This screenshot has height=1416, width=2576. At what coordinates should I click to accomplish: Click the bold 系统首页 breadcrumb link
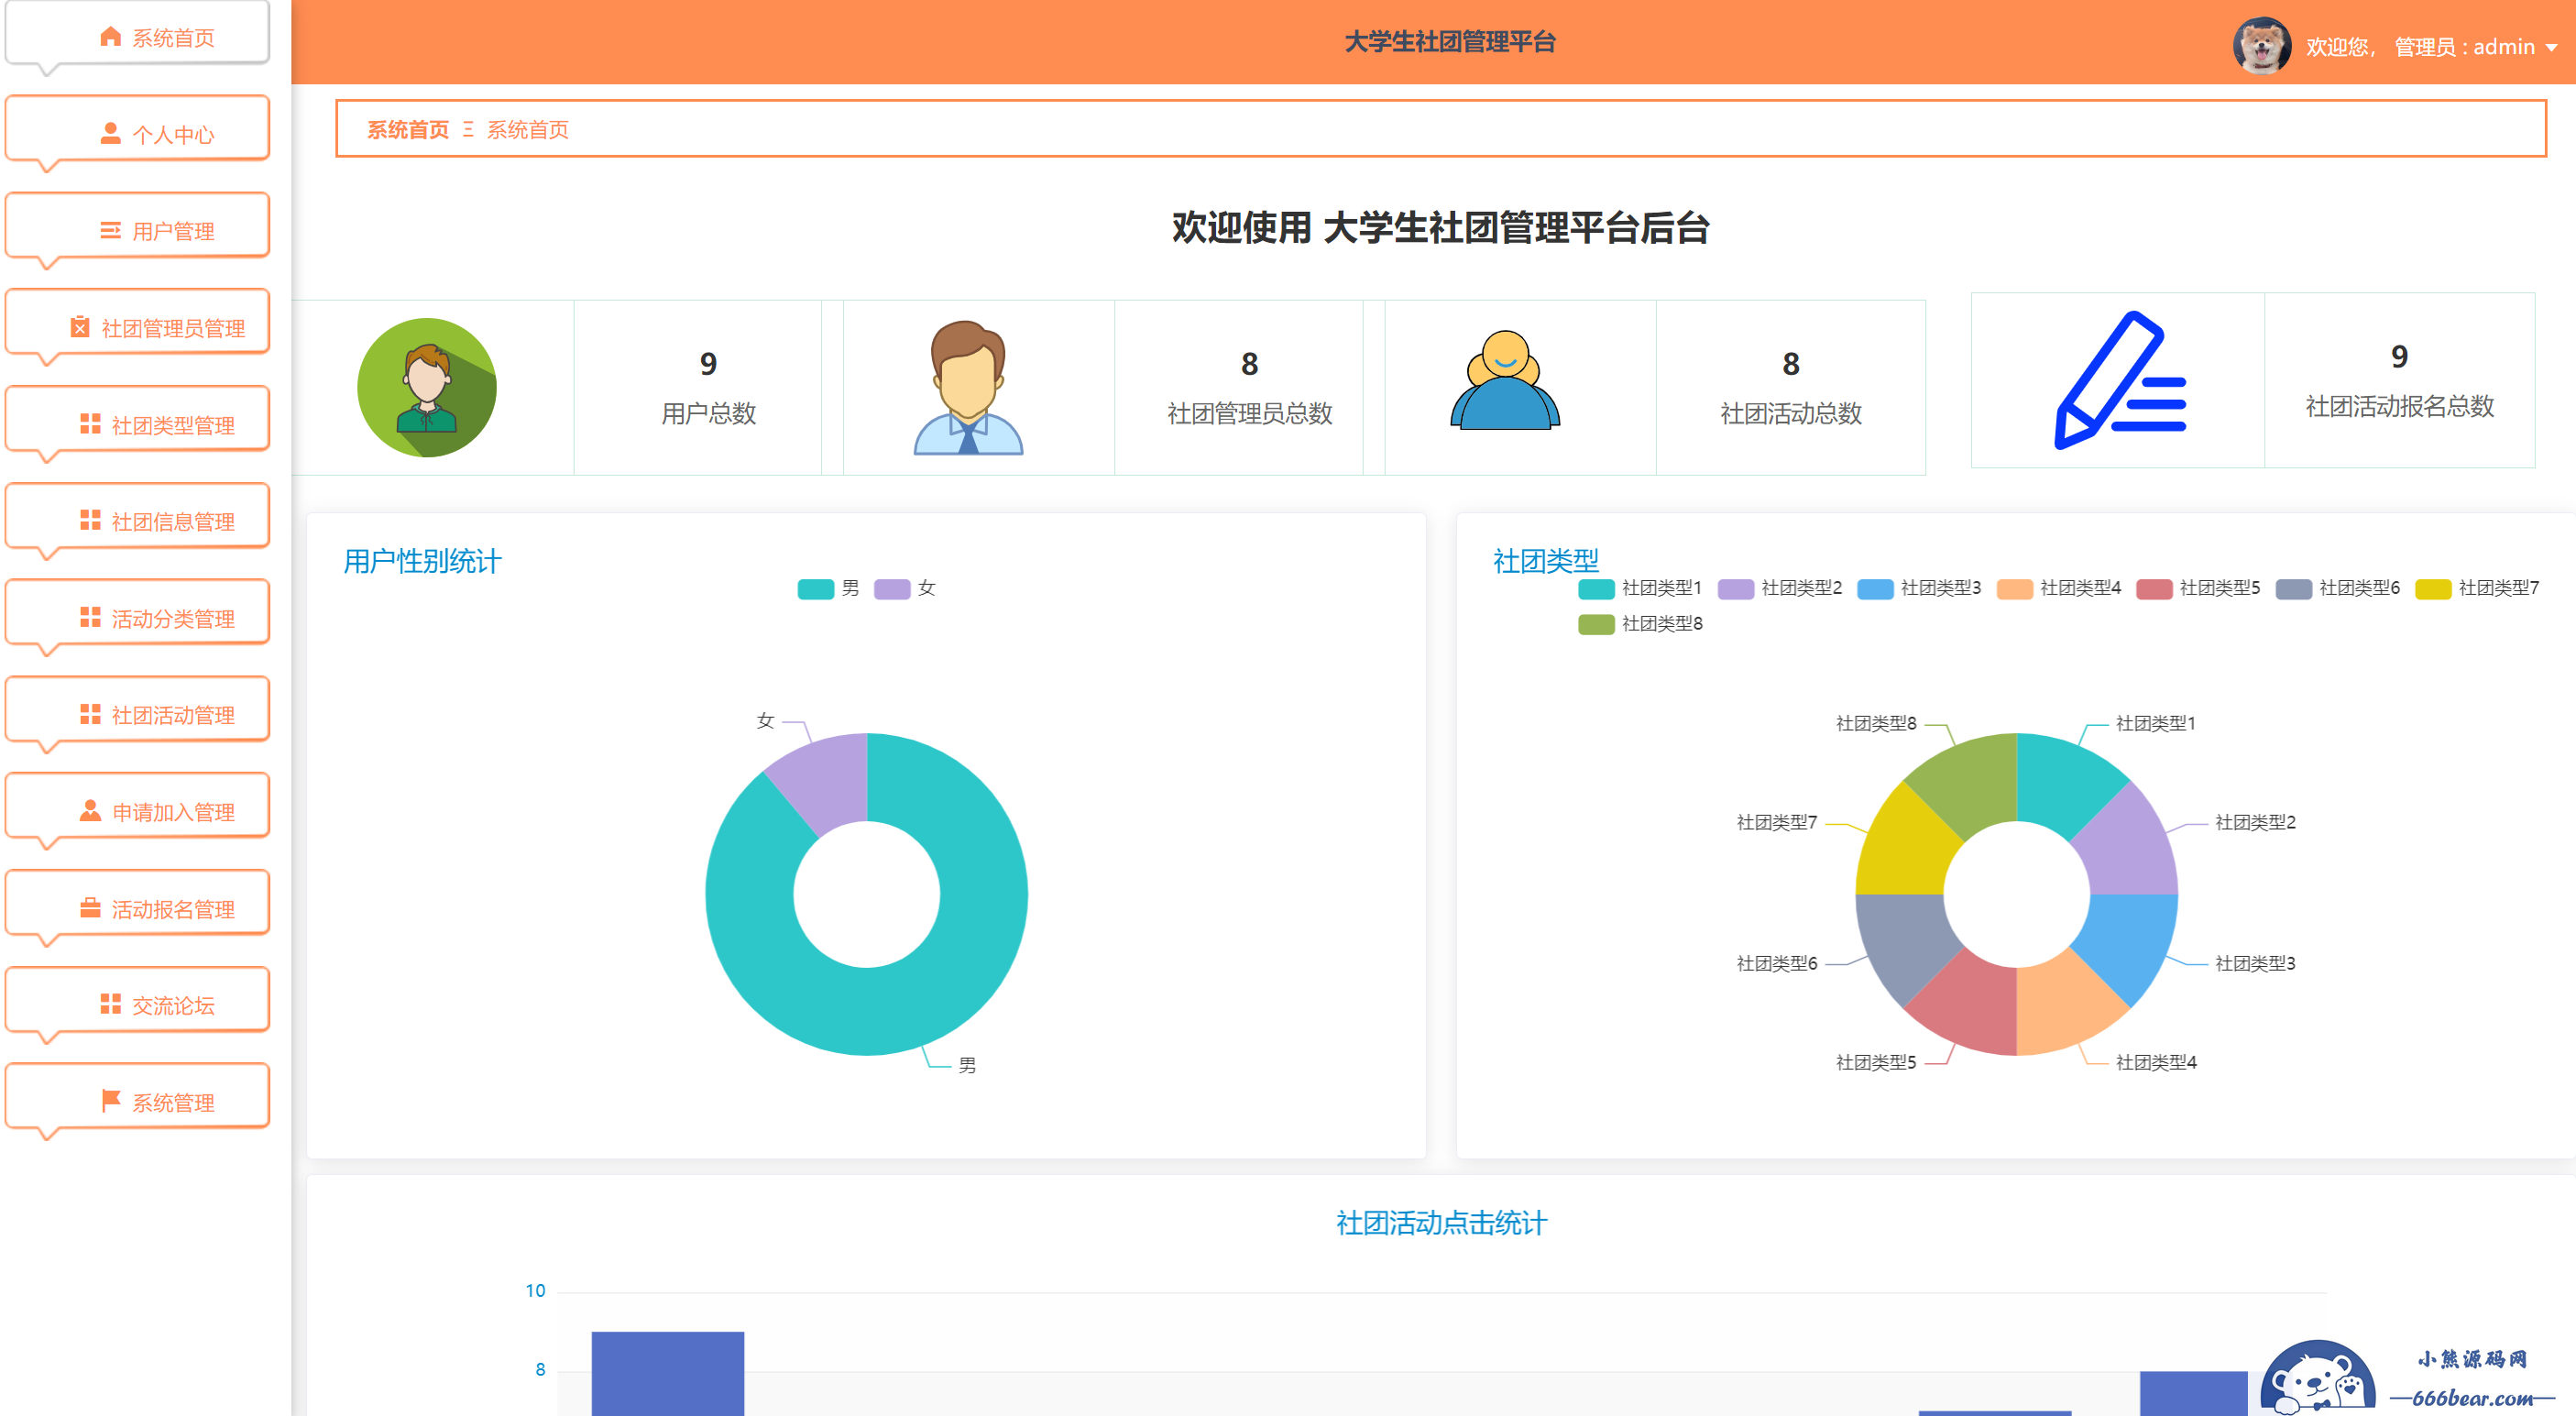click(408, 129)
